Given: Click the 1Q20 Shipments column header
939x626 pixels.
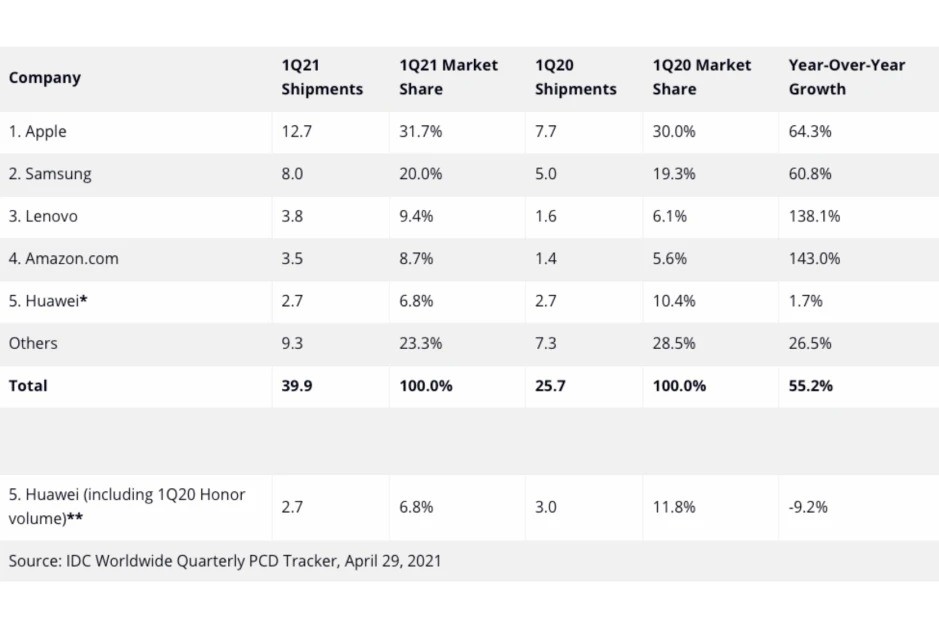Looking at the screenshot, I should [575, 78].
